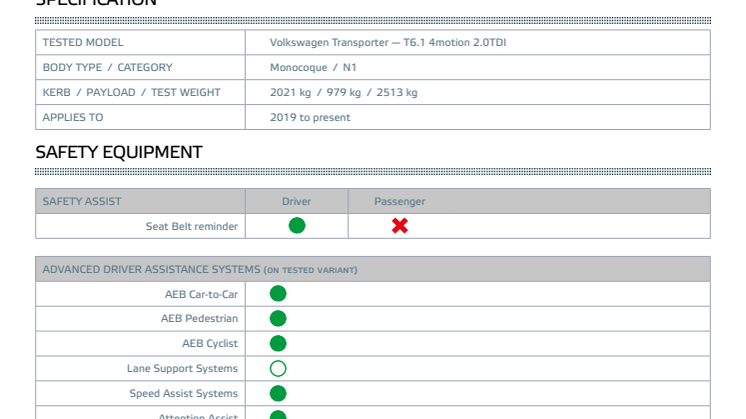This screenshot has width=746, height=419.
Task: Click the hollow circle beside Lane Support Systems
Action: (x=278, y=368)
